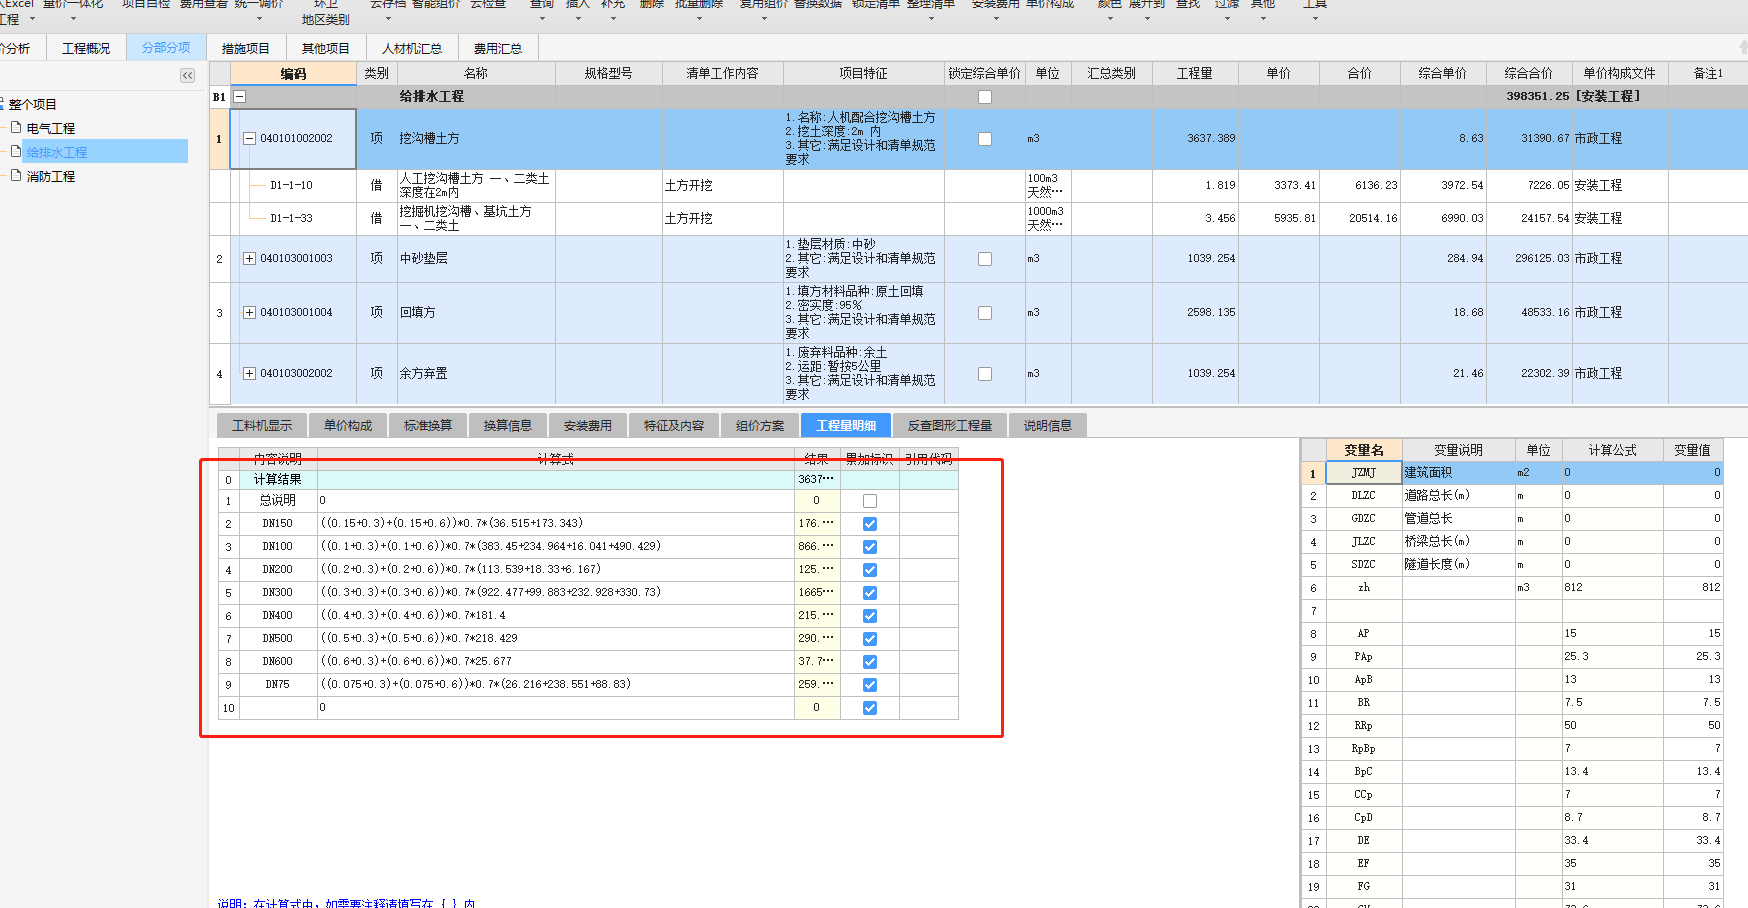Screen dimensions: 1748x908
Task: Collapse the project tree panel with double-arrow icon
Action: [x=187, y=76]
